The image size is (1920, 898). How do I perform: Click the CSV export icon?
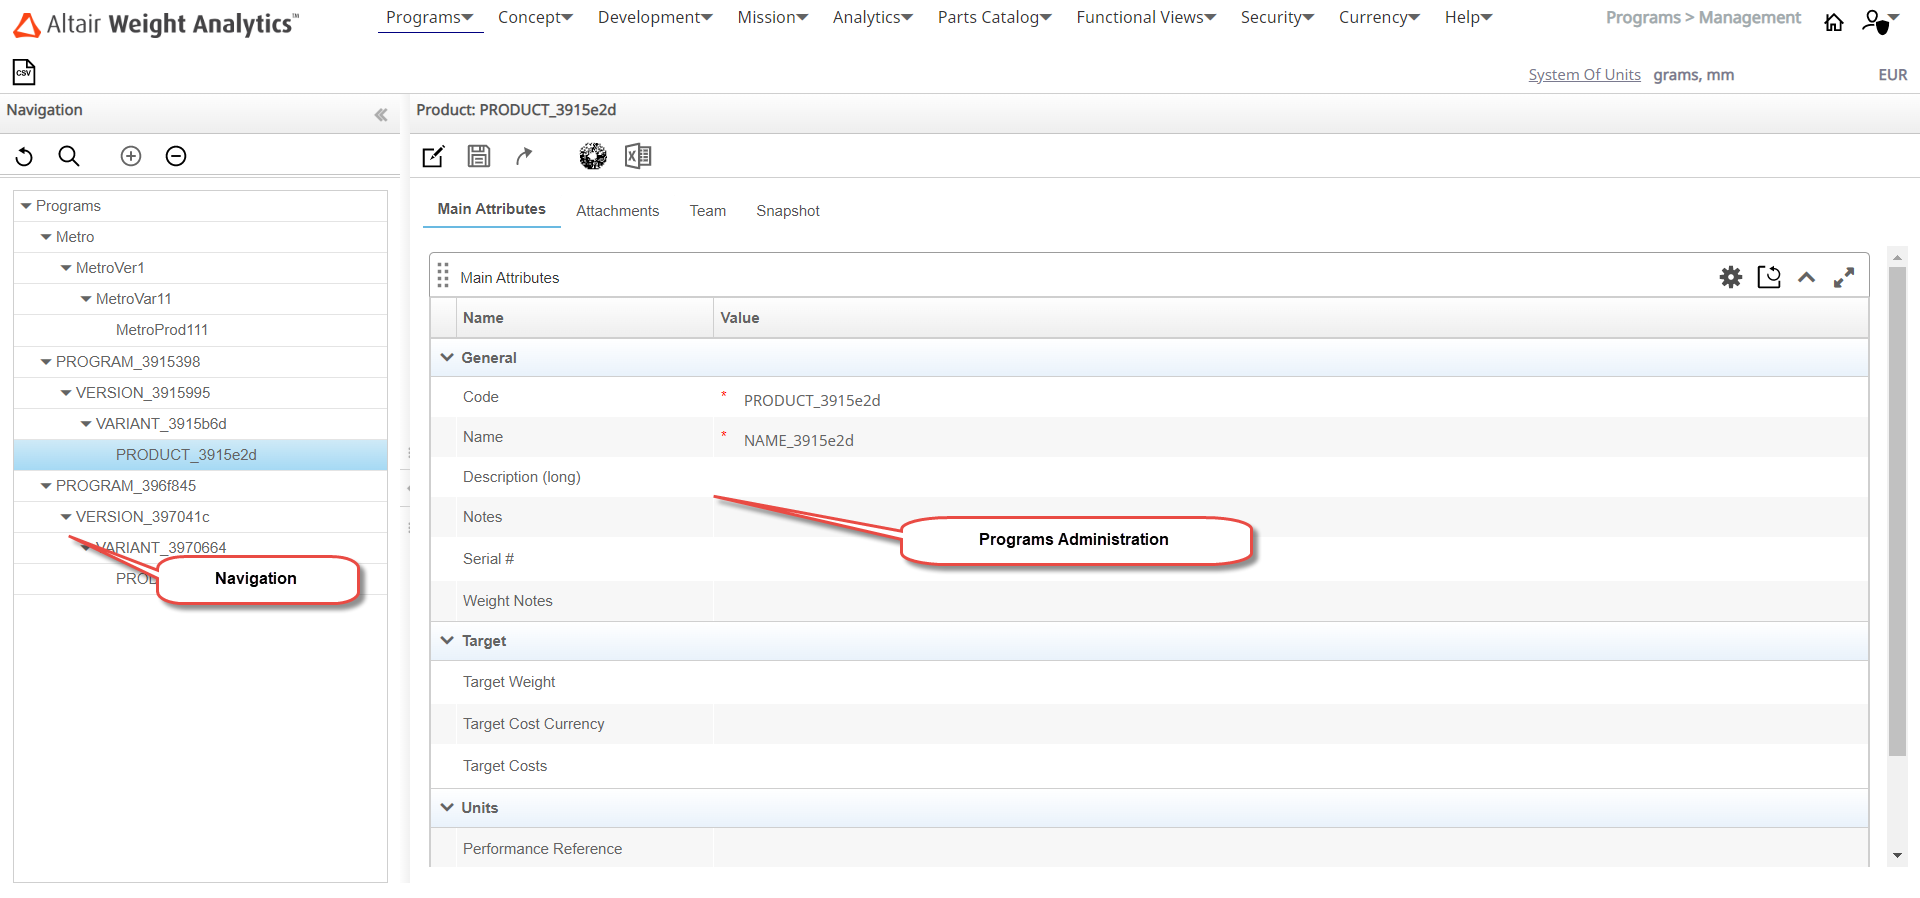tap(24, 72)
